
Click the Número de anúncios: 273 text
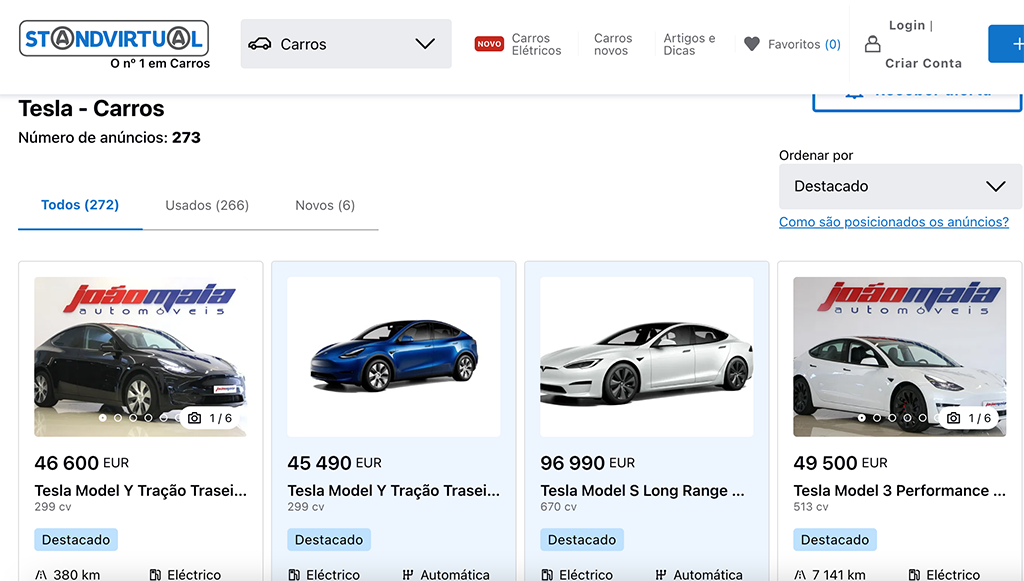109,138
